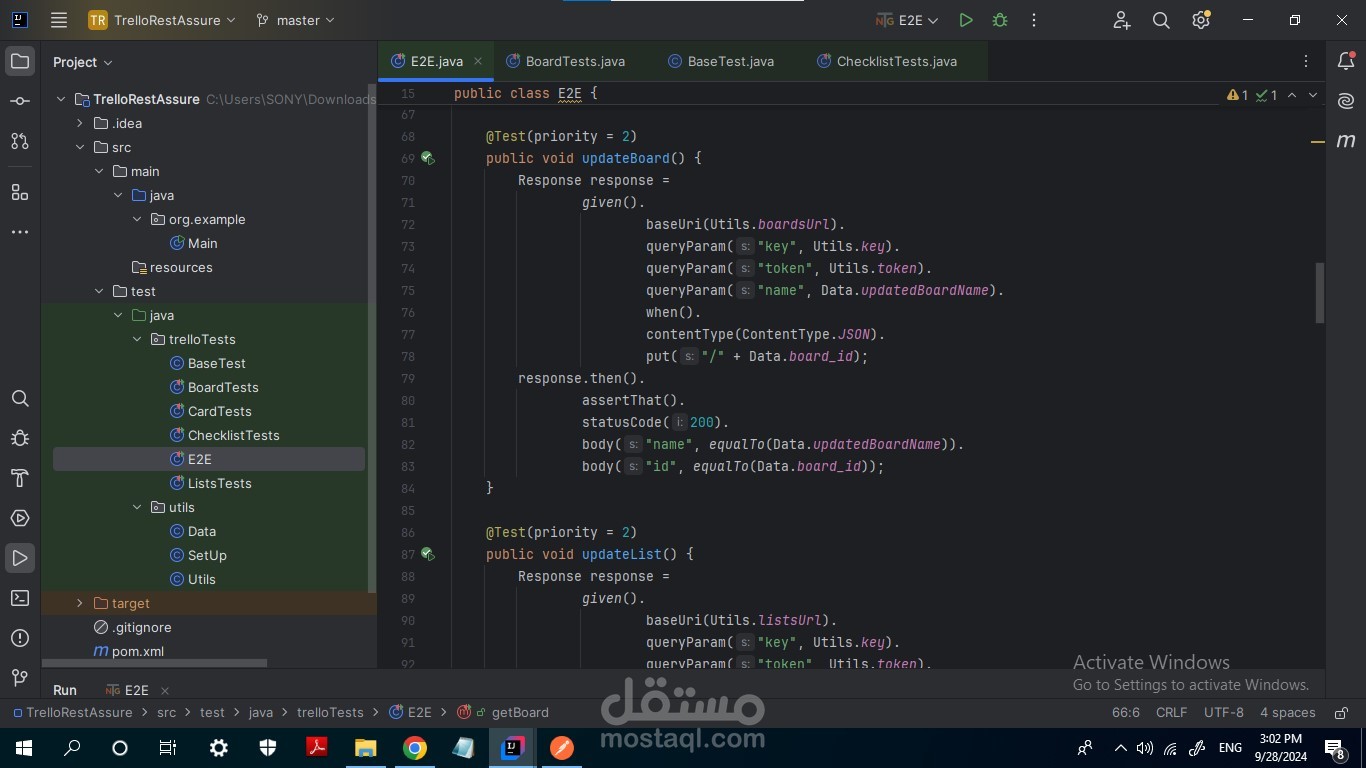Screen dimensions: 1366x768
Task: Open the Find tool window in left sidebar
Action: [20, 398]
